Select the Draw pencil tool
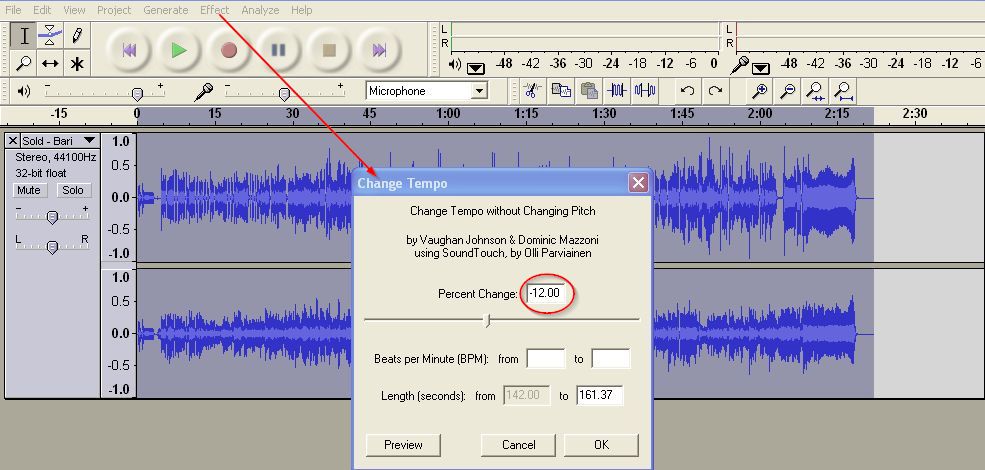 click(77, 37)
